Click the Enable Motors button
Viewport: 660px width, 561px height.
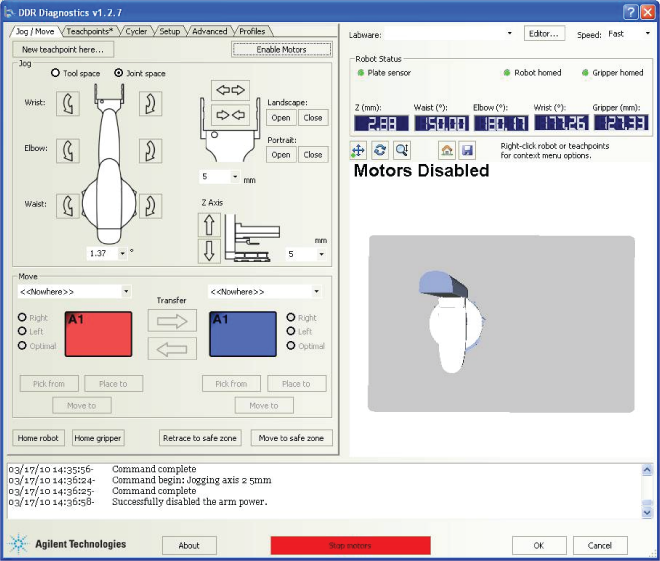click(281, 49)
